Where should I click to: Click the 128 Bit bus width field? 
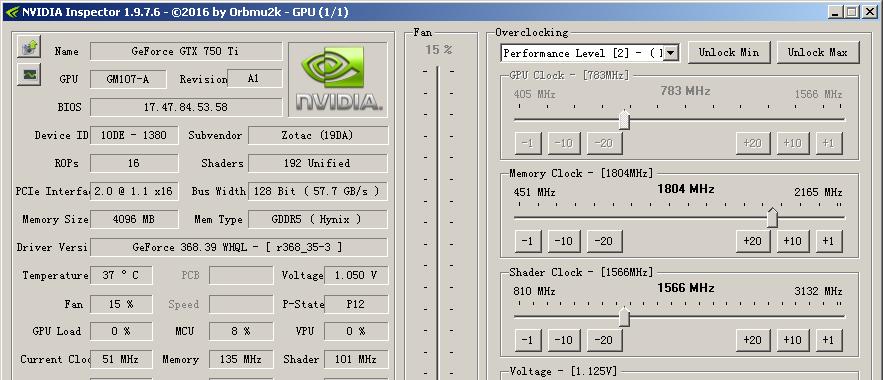click(x=318, y=191)
